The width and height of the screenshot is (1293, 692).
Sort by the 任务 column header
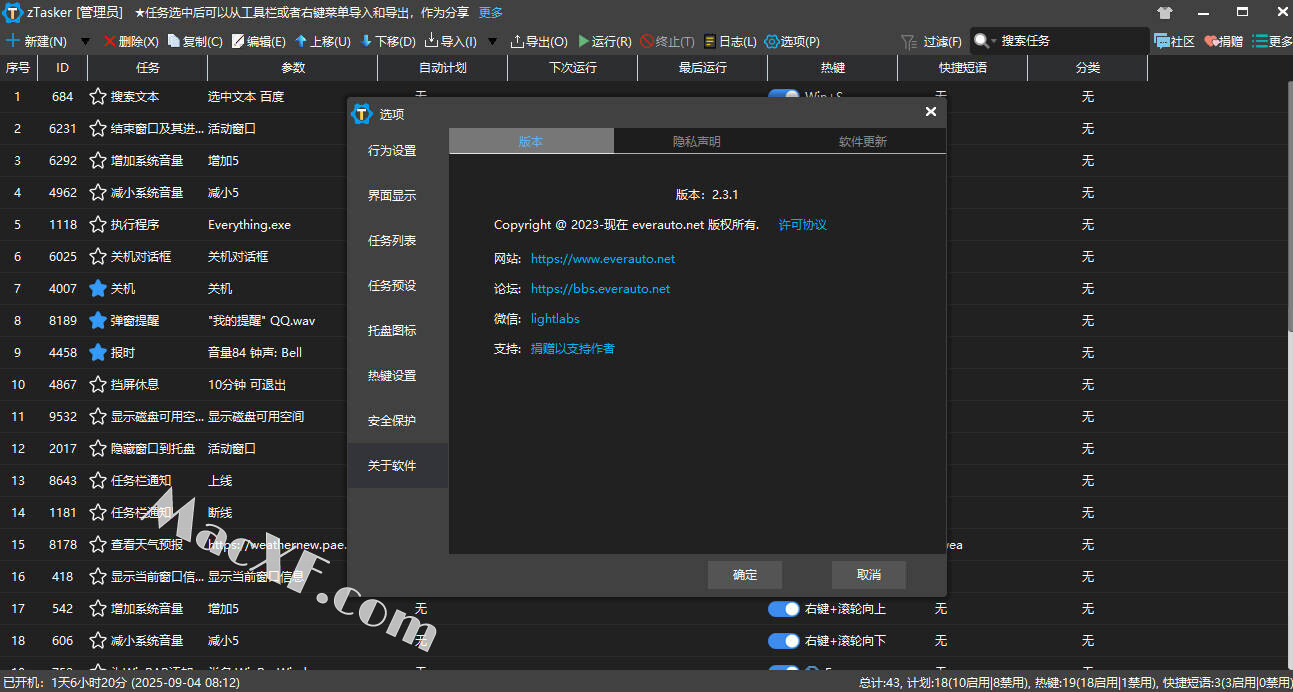(148, 68)
